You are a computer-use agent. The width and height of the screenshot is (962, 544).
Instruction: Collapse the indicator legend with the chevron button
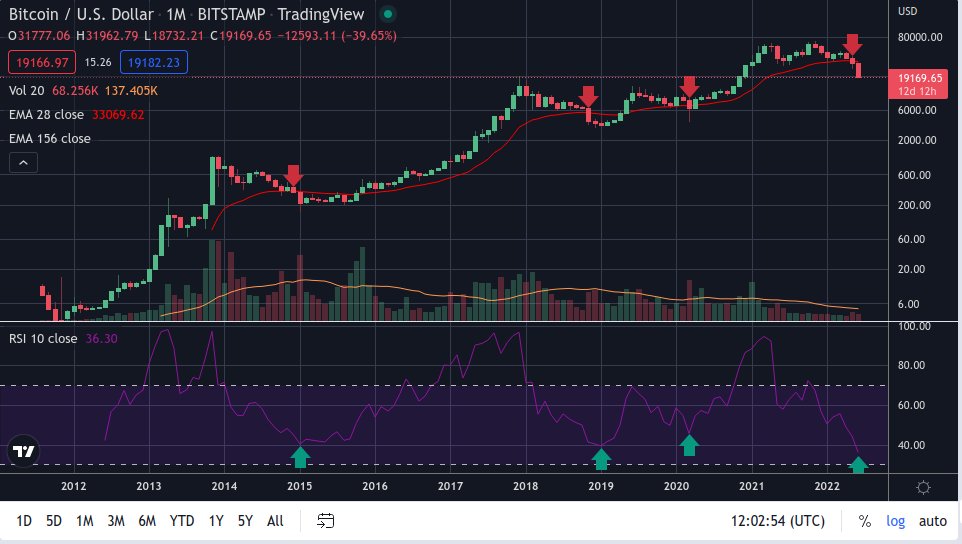(x=23, y=163)
